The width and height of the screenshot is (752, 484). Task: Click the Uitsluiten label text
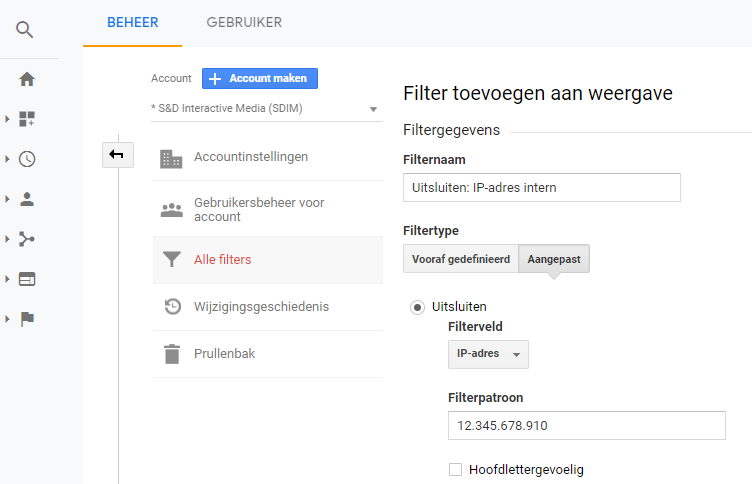click(x=459, y=307)
